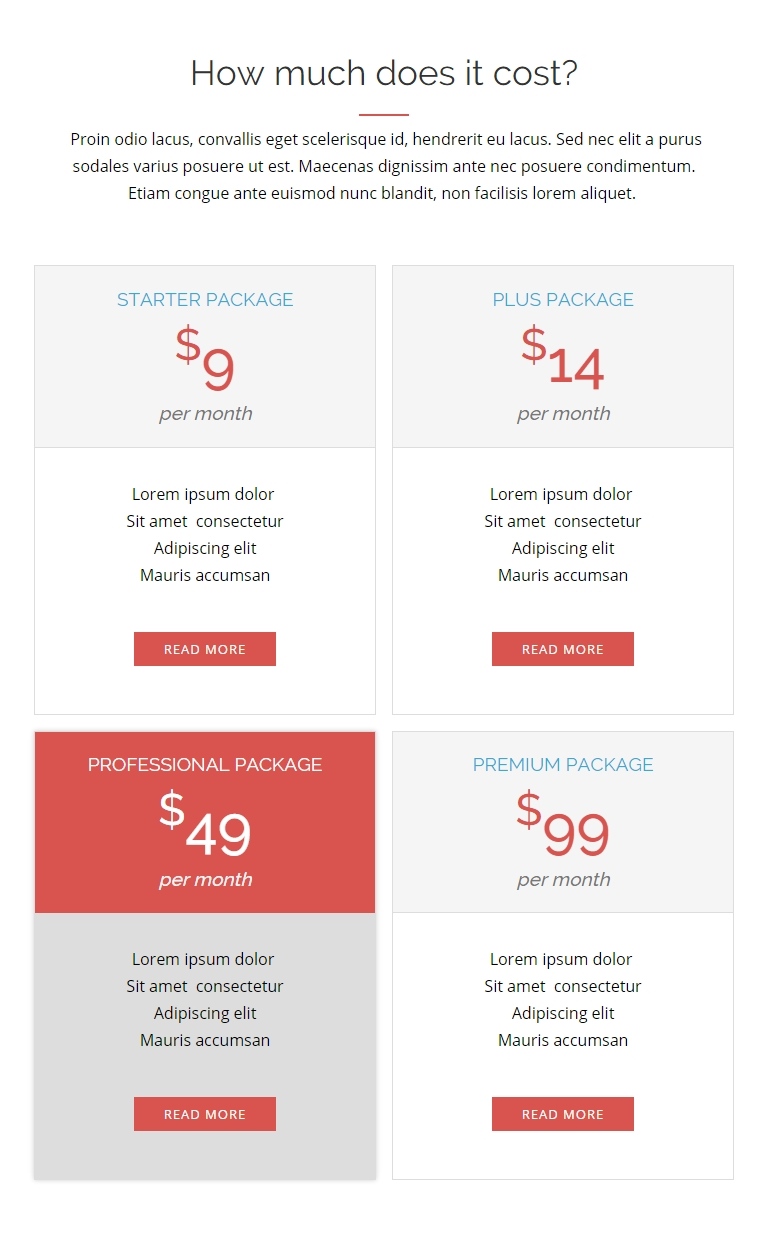Click Read More button in Plus Package
The height and width of the screenshot is (1244, 768).
563,649
